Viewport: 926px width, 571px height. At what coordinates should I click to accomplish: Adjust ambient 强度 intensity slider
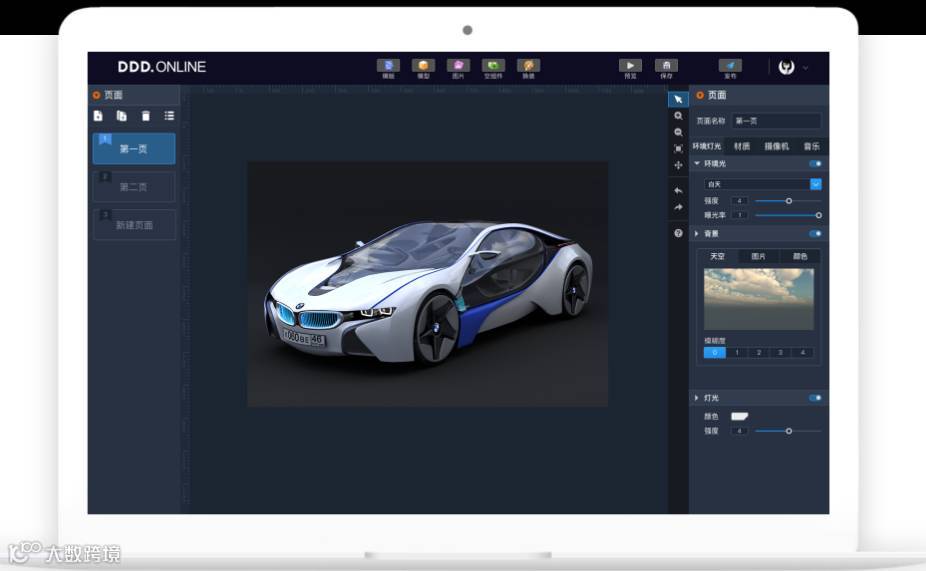click(x=788, y=201)
